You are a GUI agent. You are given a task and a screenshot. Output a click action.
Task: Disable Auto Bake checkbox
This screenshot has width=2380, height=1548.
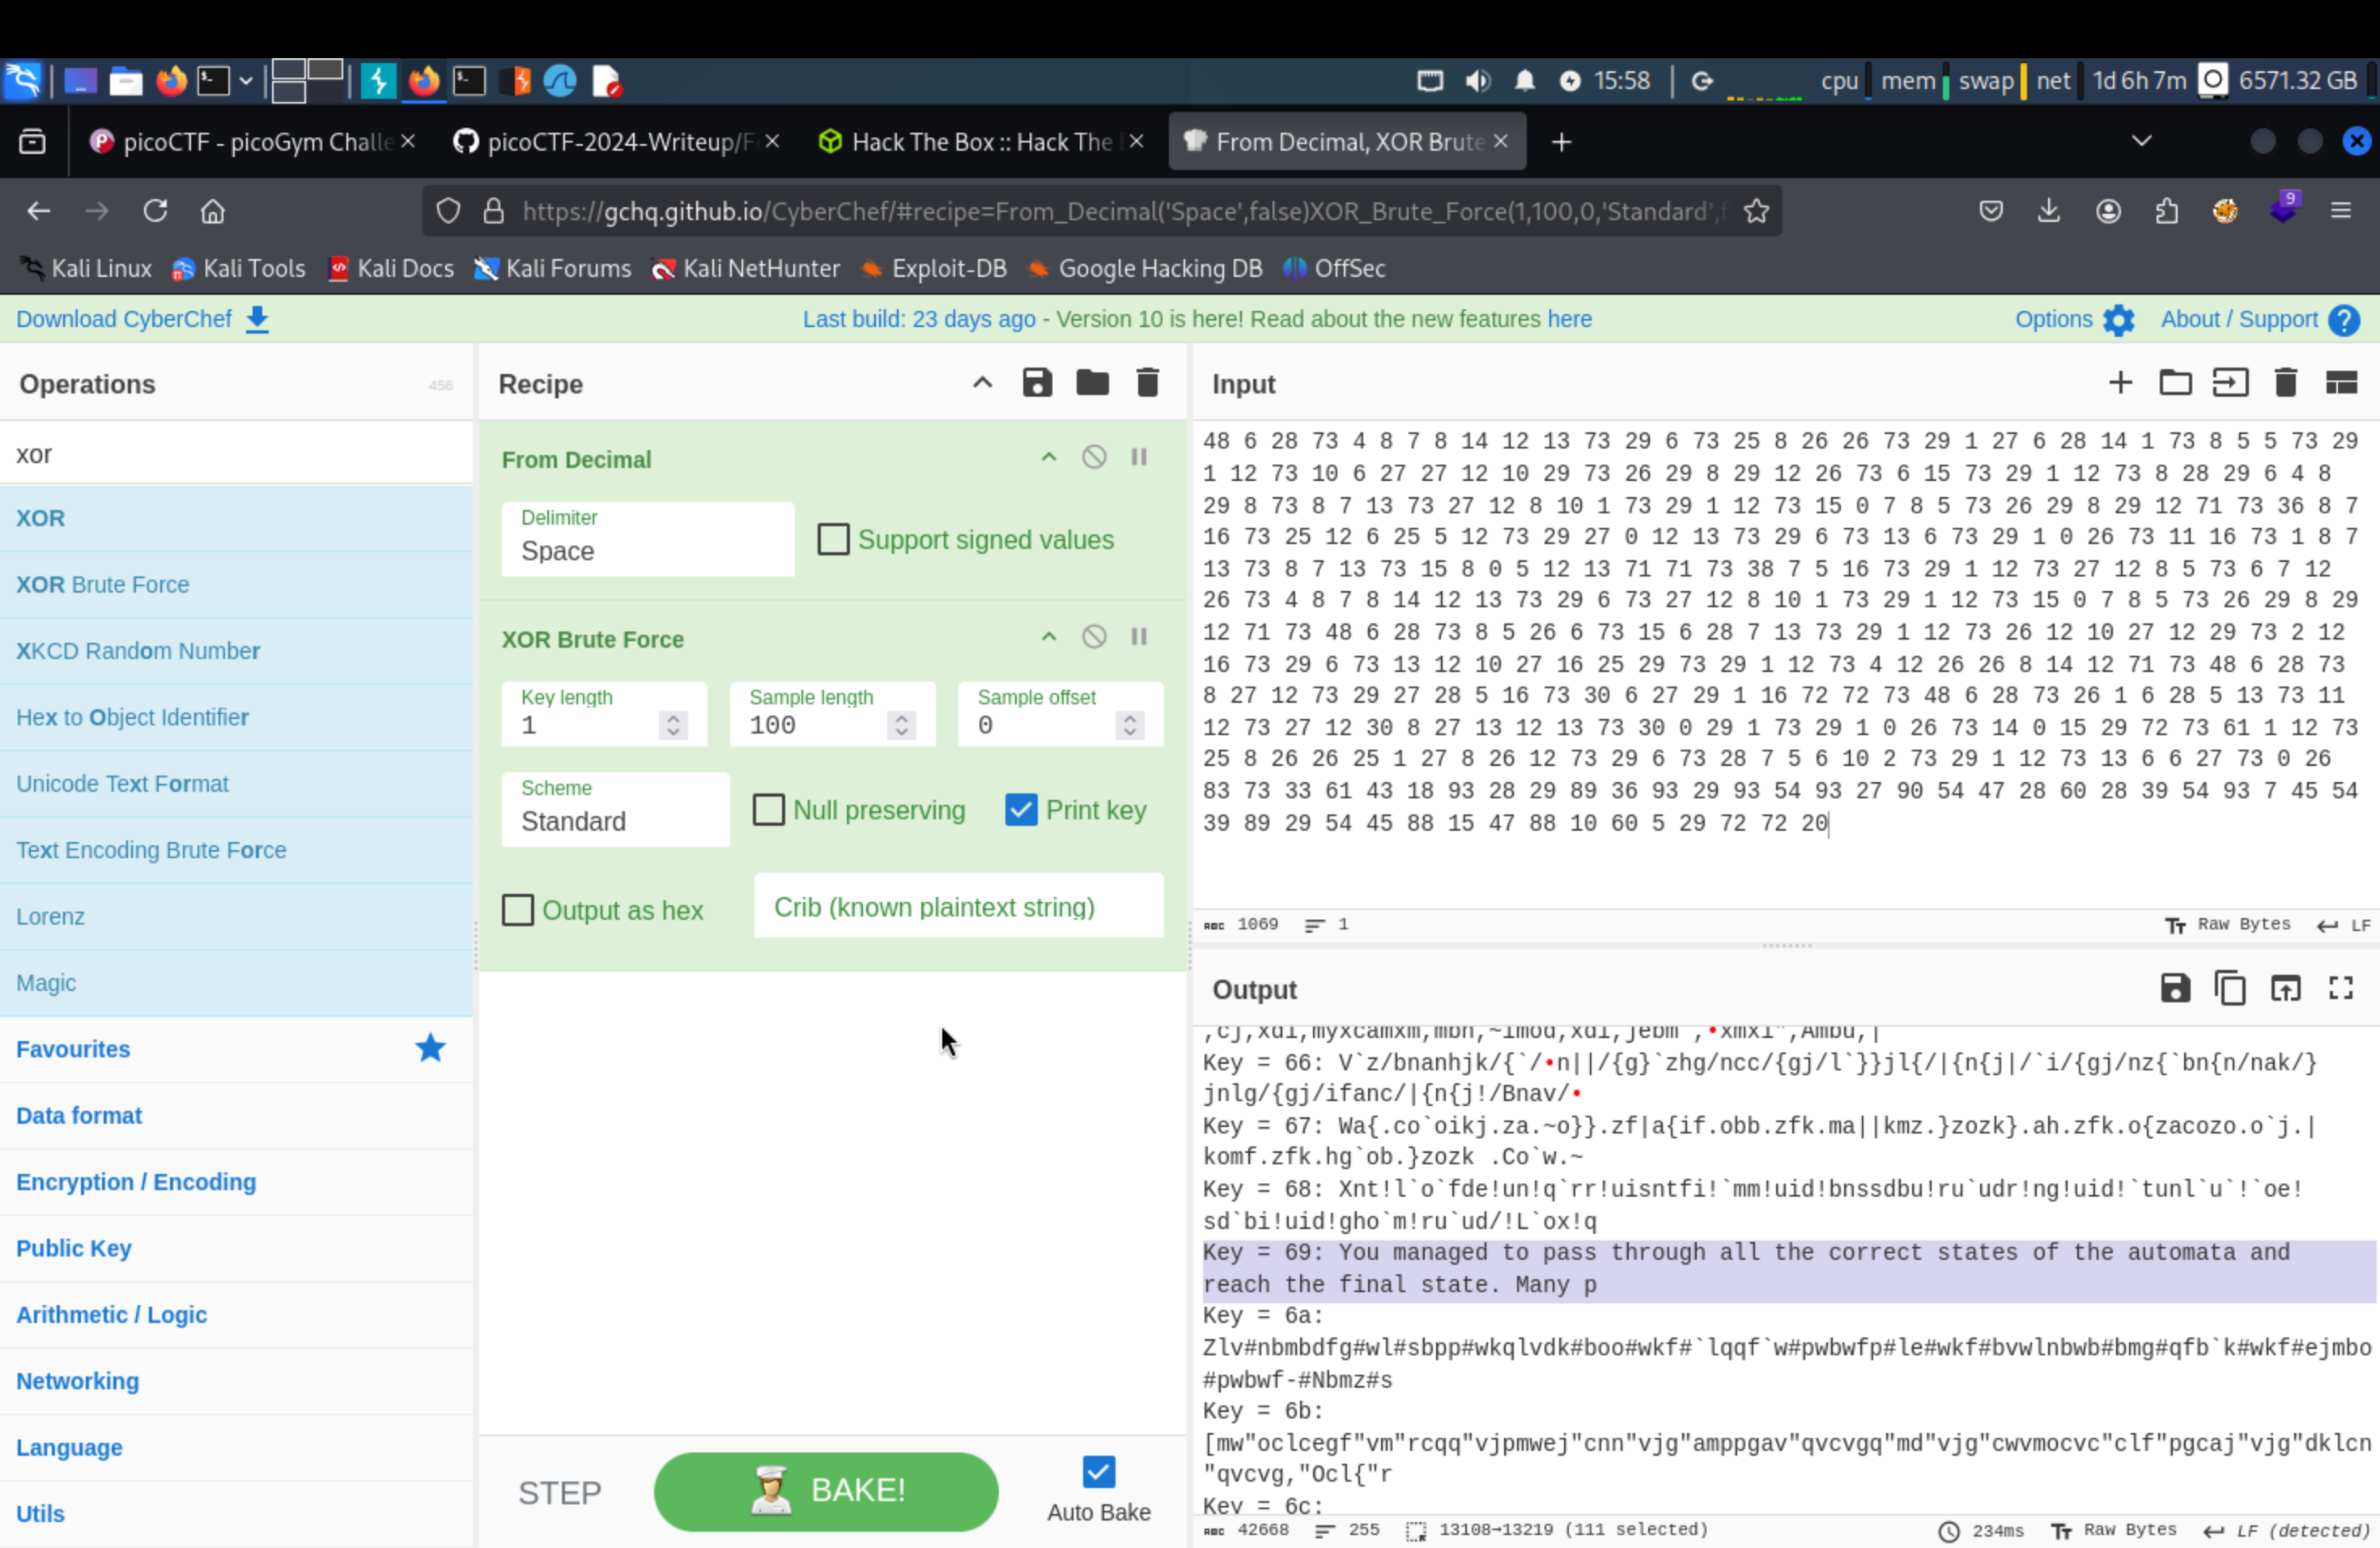(x=1098, y=1472)
